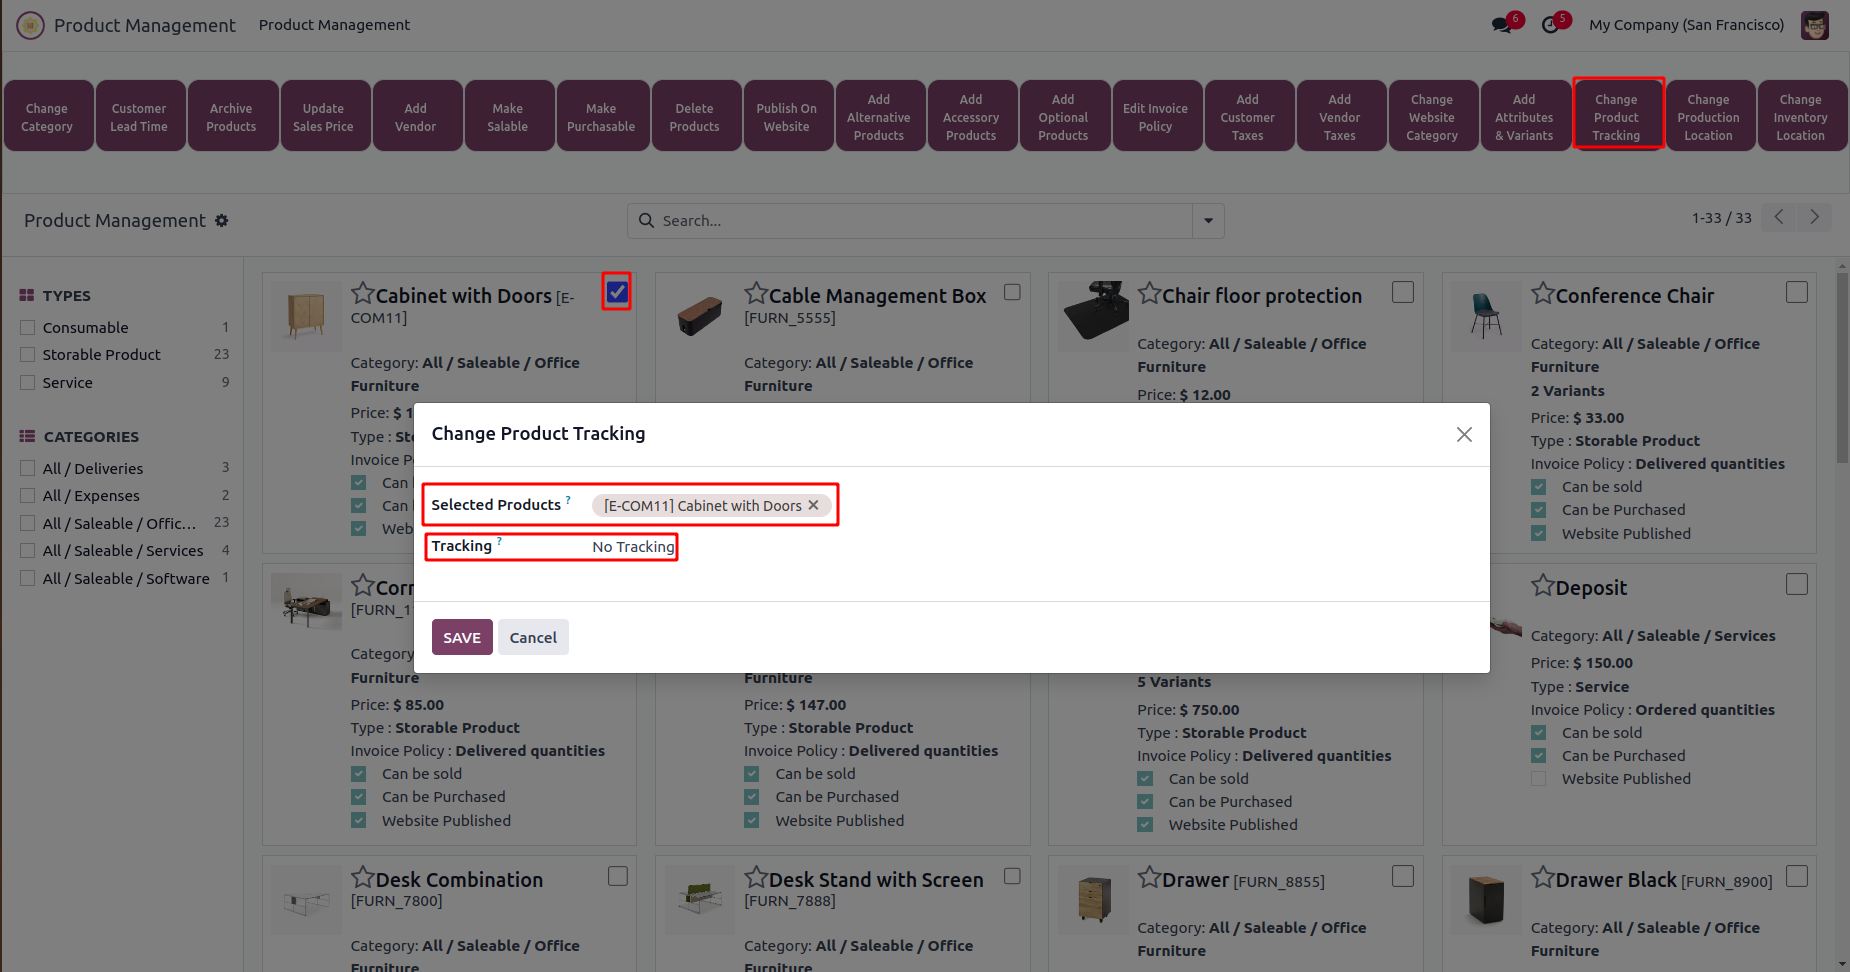This screenshot has width=1850, height=972.
Task: Select the Desk Combination checkbox
Action: tap(618, 876)
